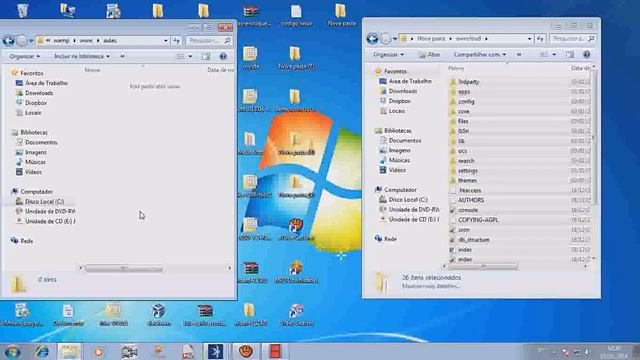
Task: Select the 'apps' folder row
Action: pyautogui.click(x=519, y=91)
